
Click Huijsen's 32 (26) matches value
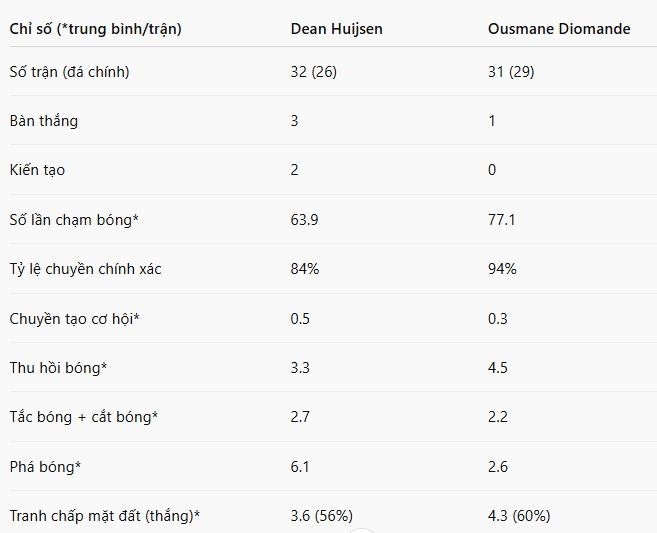click(313, 72)
